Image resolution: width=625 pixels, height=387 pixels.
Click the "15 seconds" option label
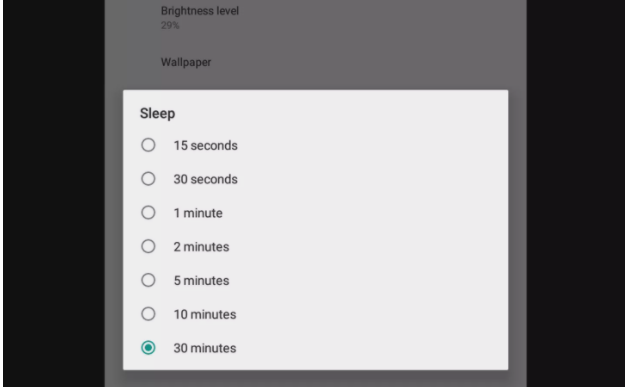[x=205, y=145]
